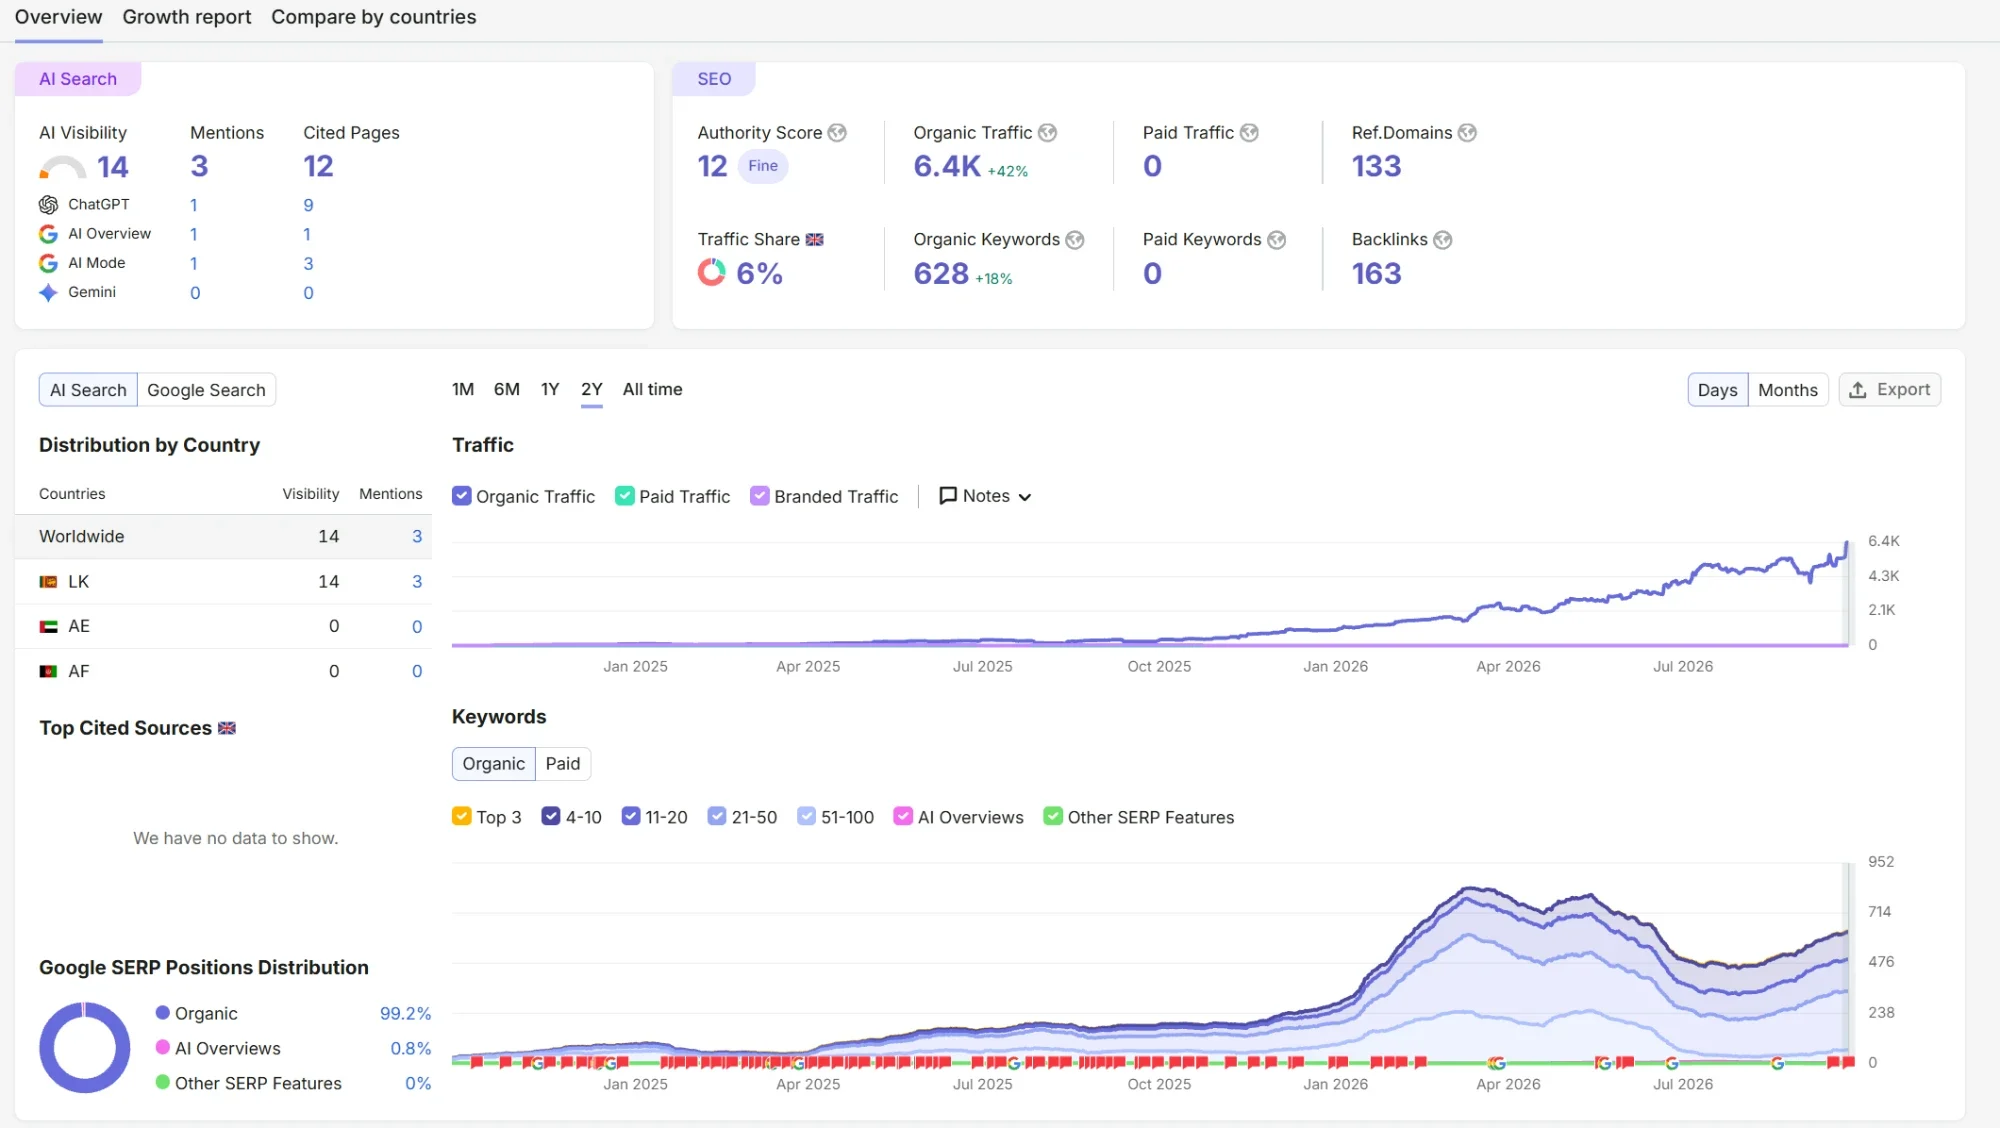The image size is (2000, 1128).
Task: Toggle the 21-50 positions checkbox
Action: click(x=717, y=817)
